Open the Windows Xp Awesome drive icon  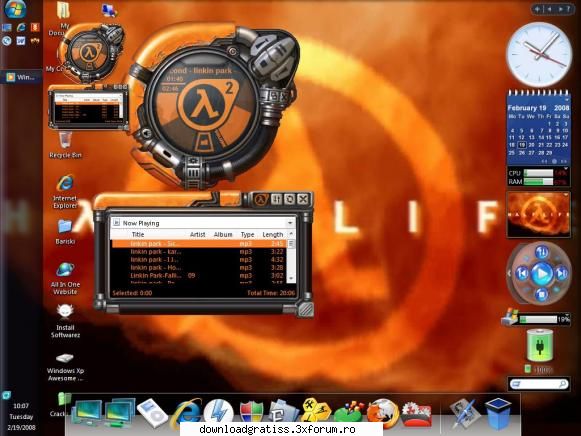click(x=65, y=358)
